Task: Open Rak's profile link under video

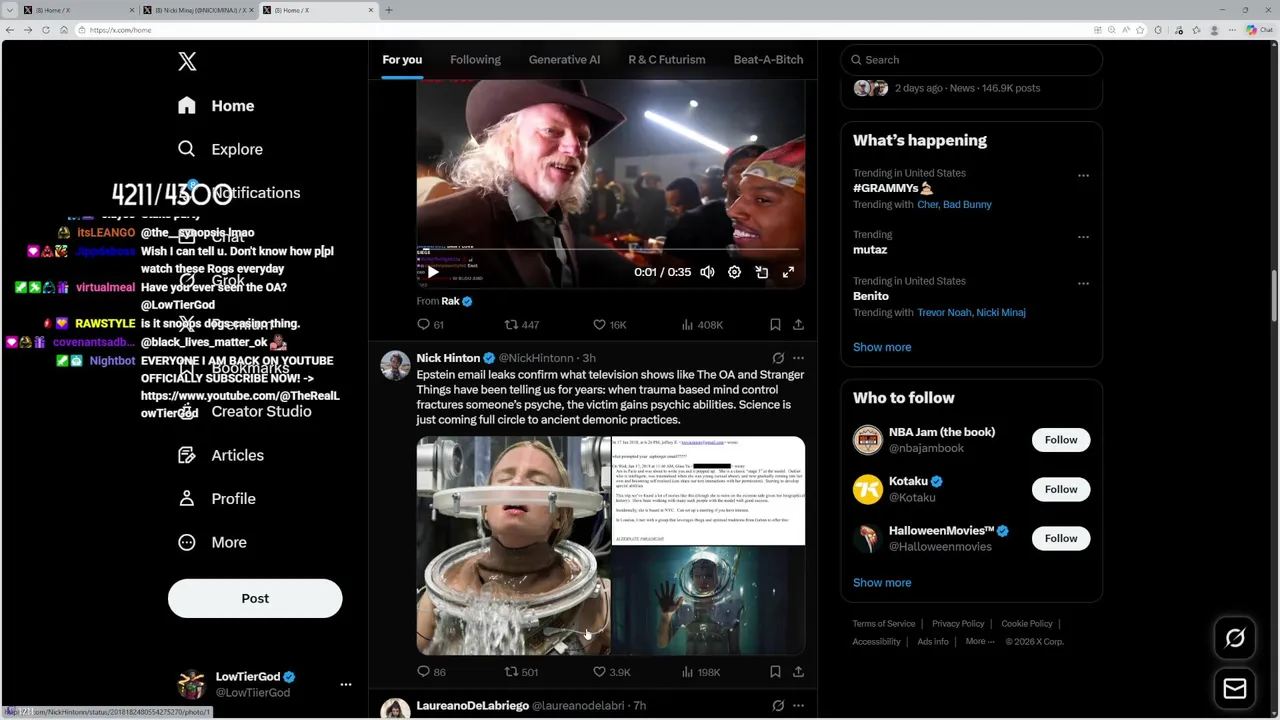Action: (x=450, y=301)
